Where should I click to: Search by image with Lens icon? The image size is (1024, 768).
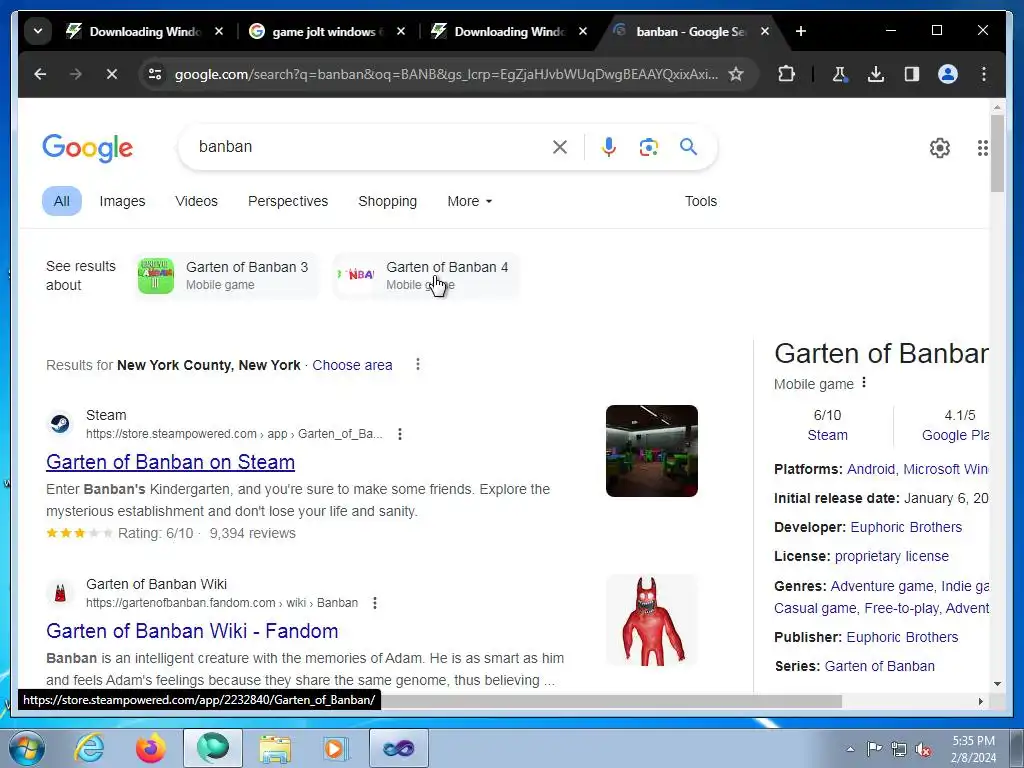648,147
